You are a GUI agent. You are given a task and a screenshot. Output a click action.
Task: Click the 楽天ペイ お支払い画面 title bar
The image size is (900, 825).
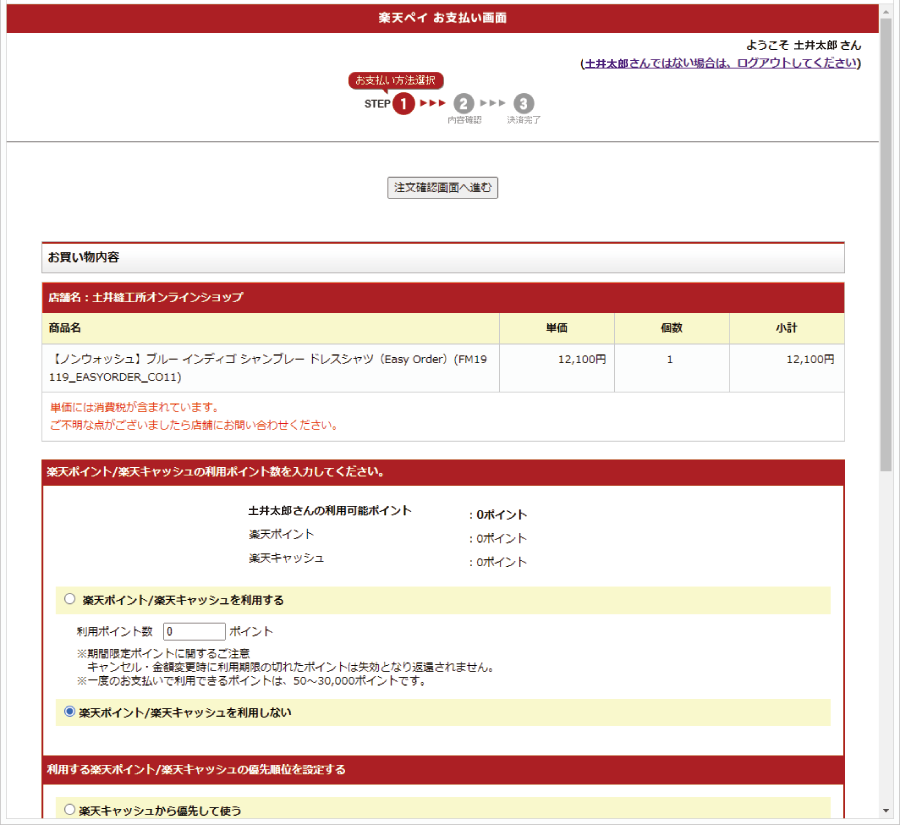[443, 18]
